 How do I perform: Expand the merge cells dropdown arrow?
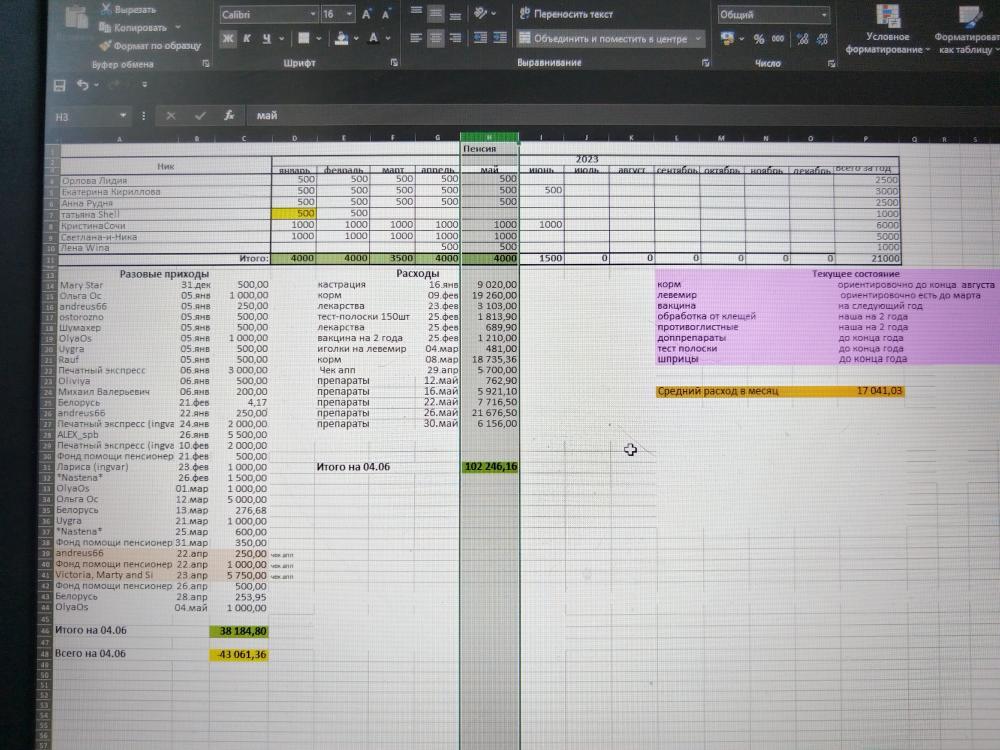click(698, 39)
